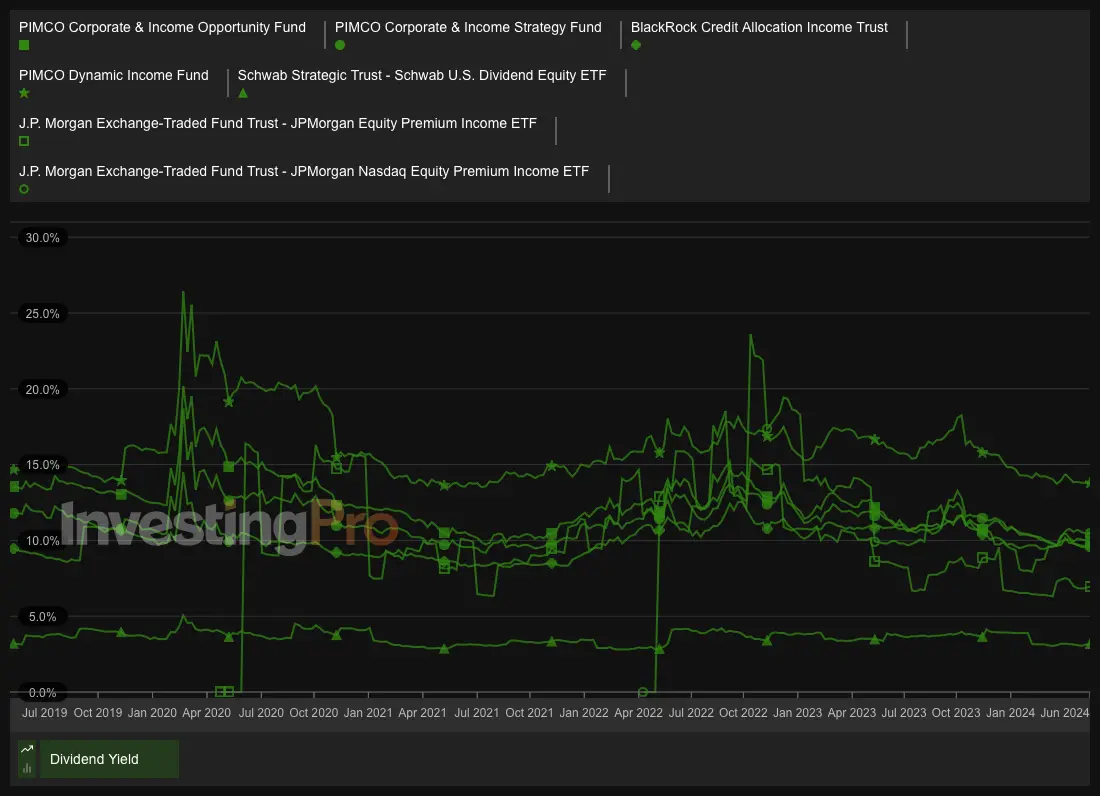Click the Jul 2022 date label
The width and height of the screenshot is (1100, 796).
coord(691,713)
